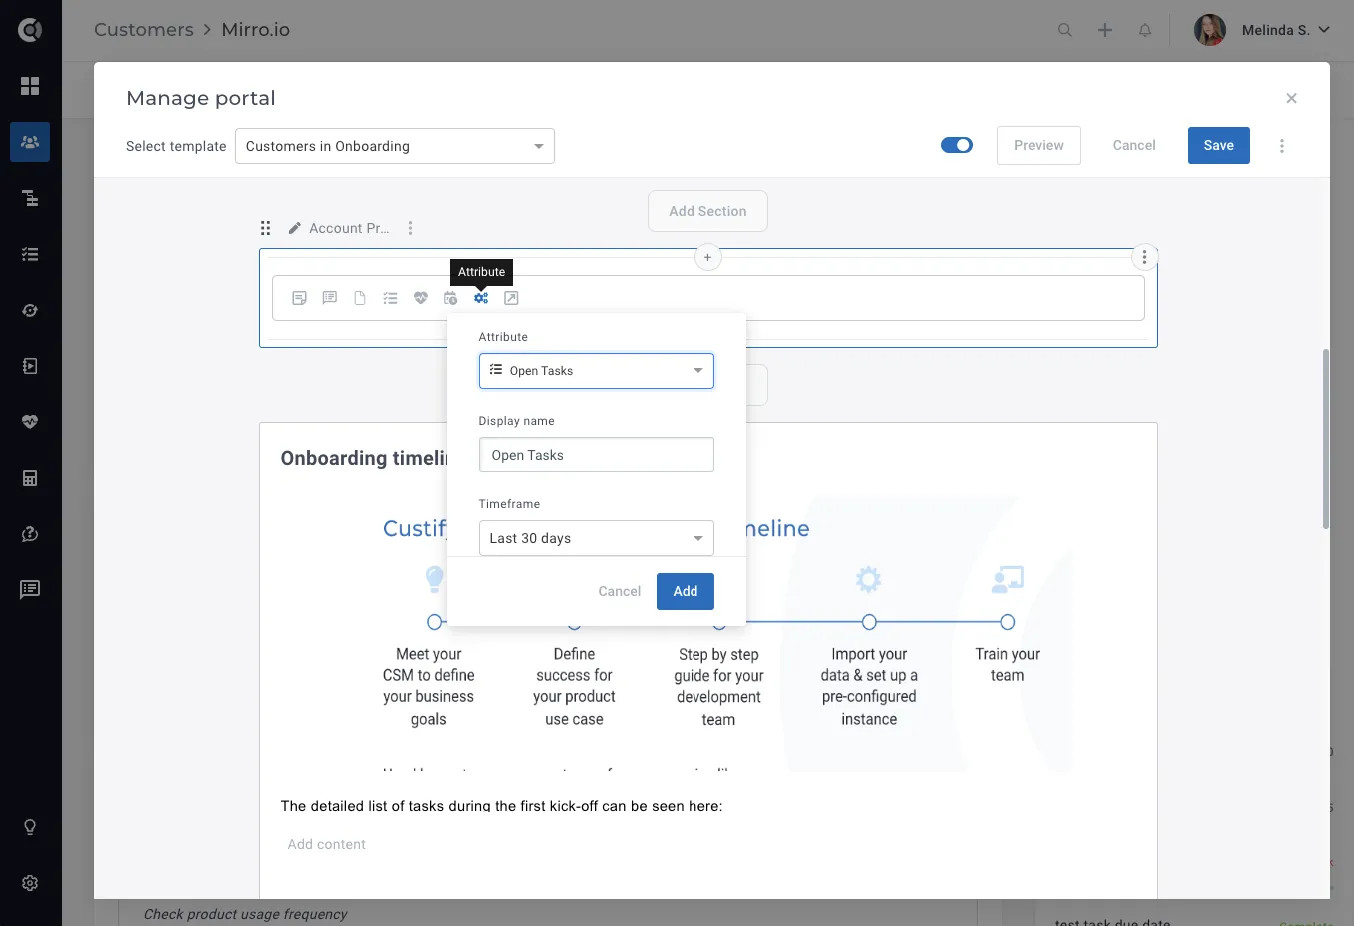Save the portal
This screenshot has height=926, width=1354.
(1219, 145)
